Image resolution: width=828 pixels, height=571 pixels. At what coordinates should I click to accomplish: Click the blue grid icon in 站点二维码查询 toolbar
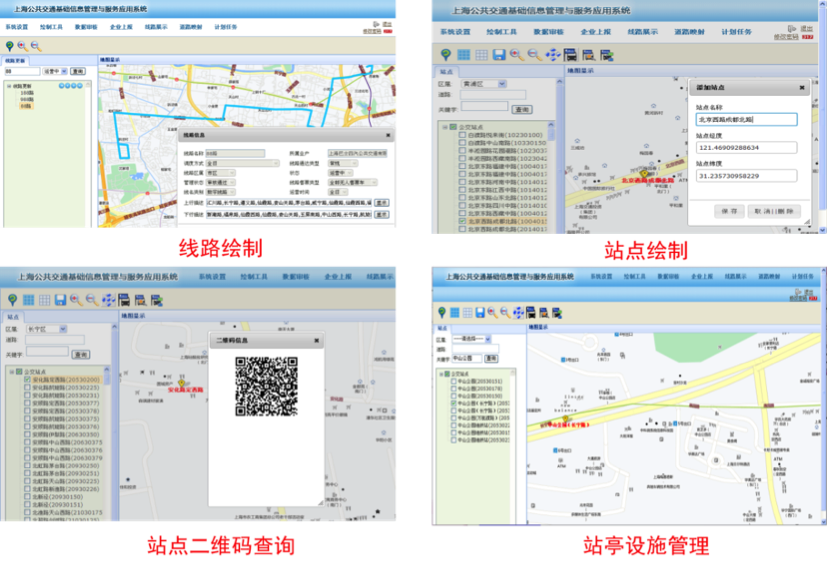click(29, 301)
